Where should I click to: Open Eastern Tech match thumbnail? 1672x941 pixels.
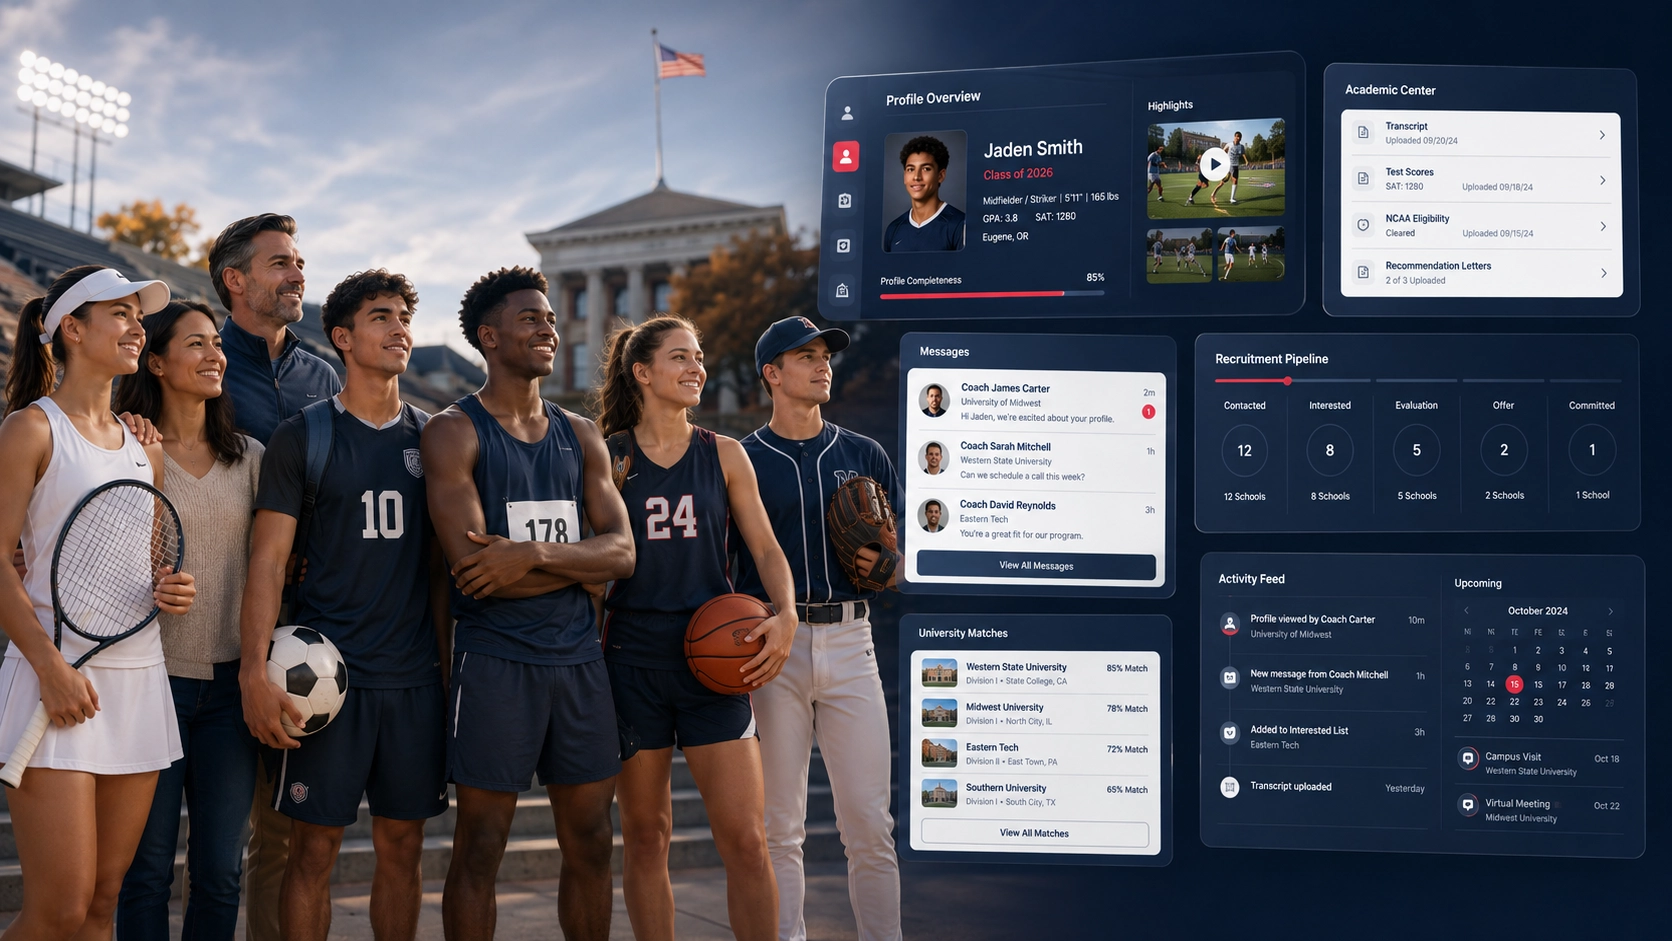point(939,753)
